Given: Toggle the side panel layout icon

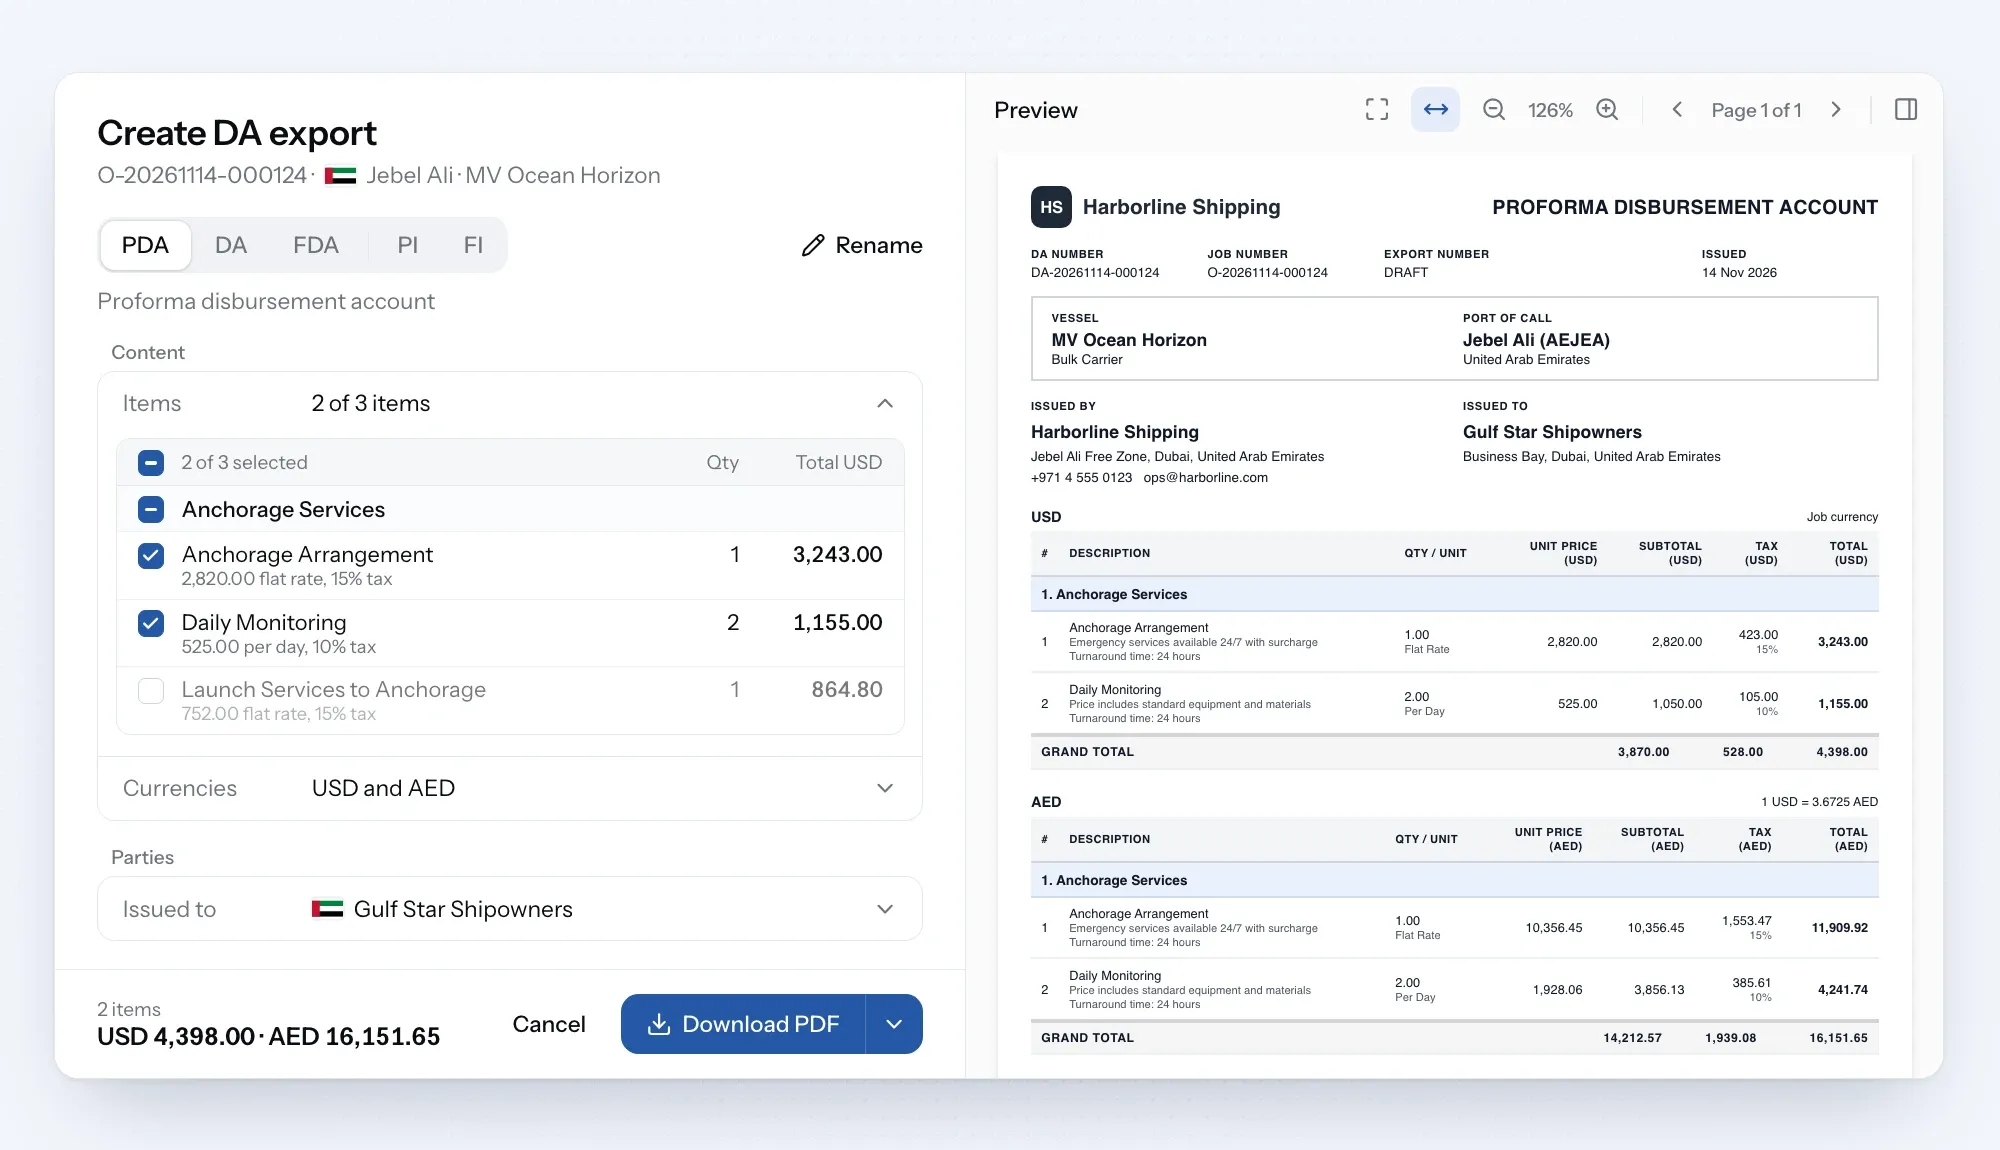Looking at the screenshot, I should click(x=1906, y=110).
